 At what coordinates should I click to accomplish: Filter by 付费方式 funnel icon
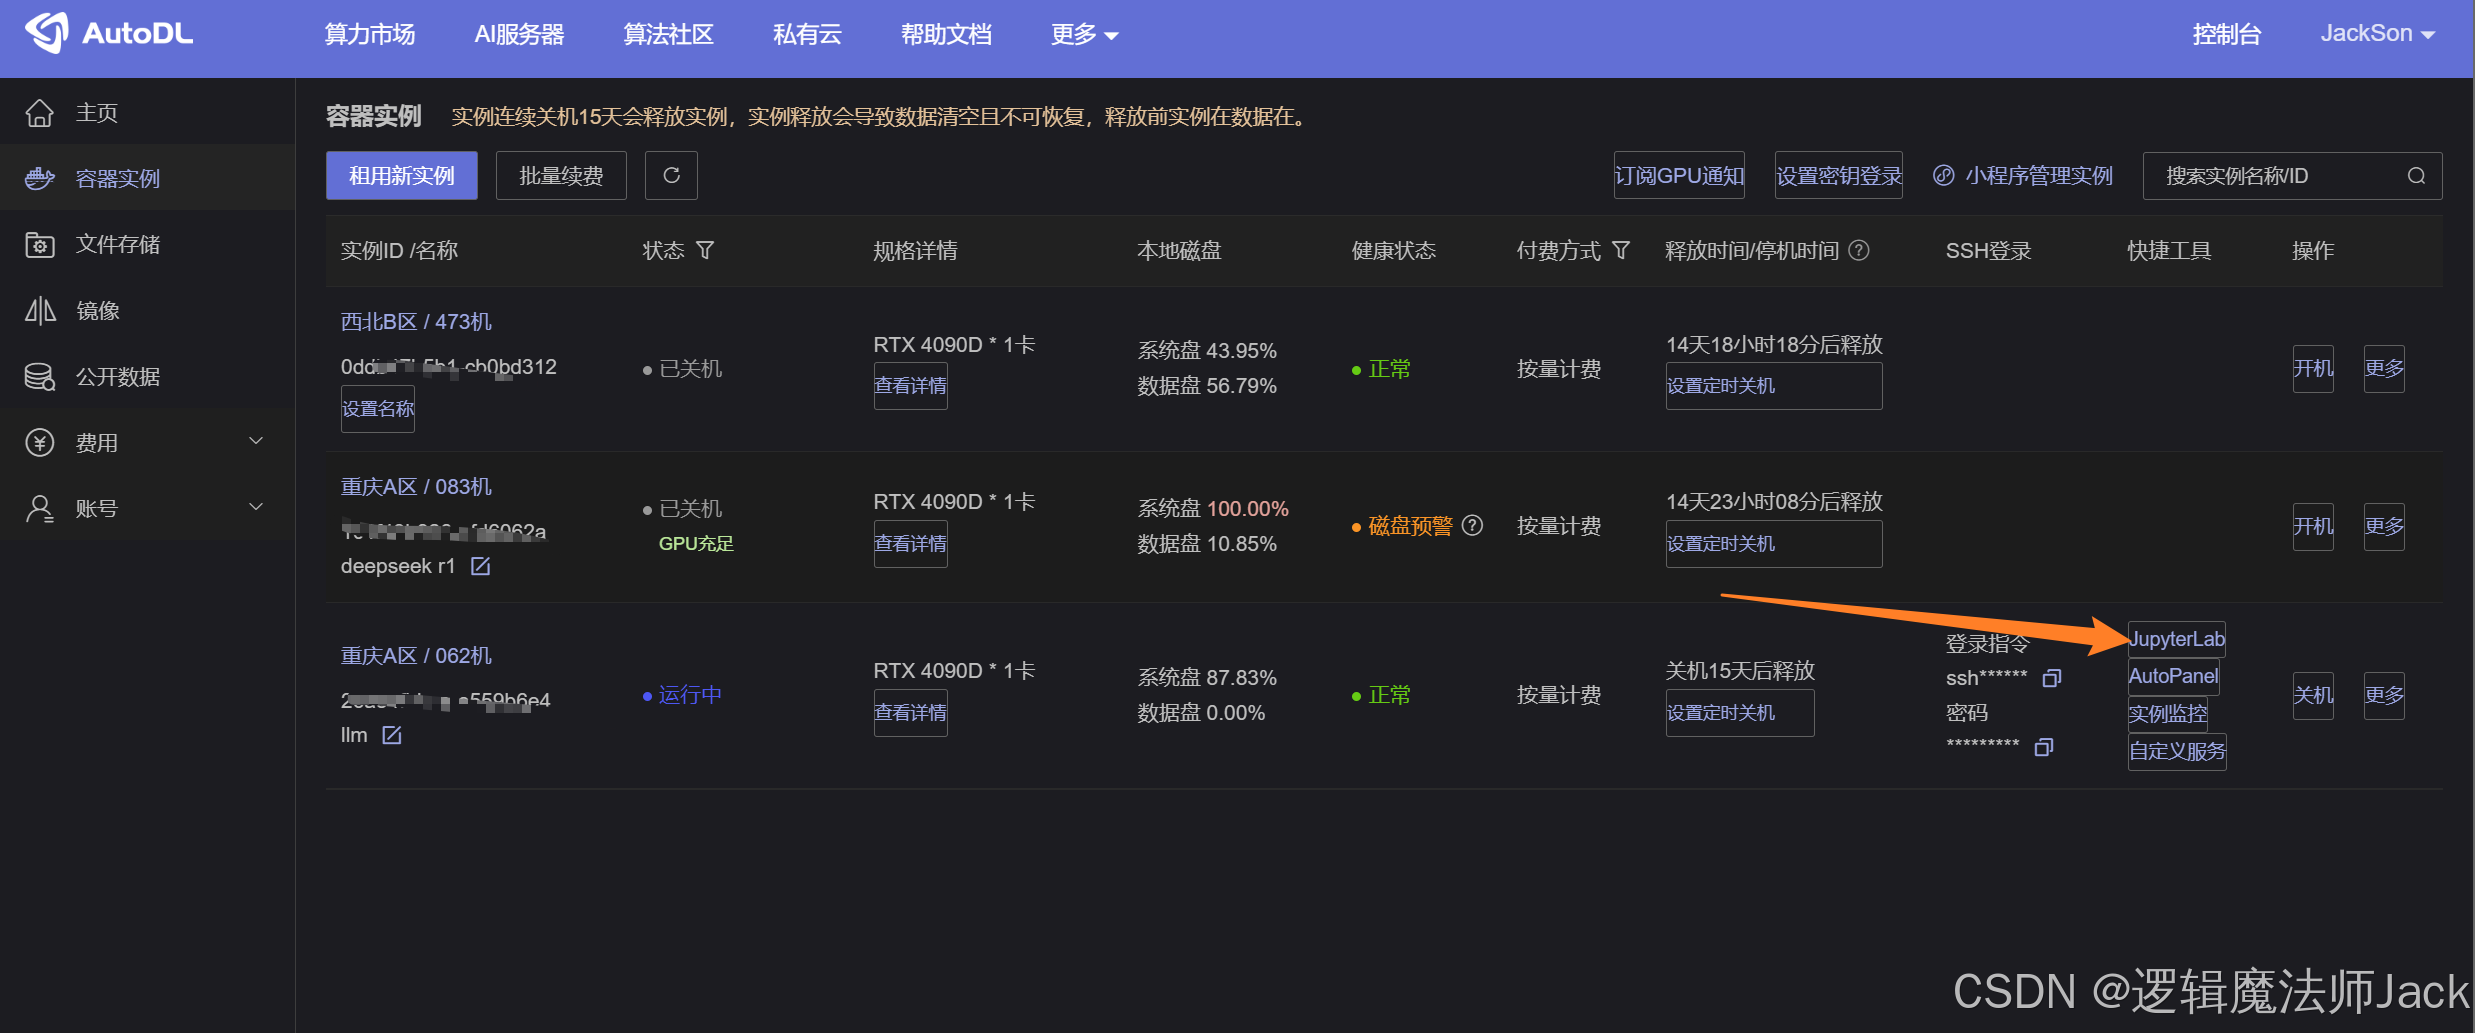pos(1621,250)
